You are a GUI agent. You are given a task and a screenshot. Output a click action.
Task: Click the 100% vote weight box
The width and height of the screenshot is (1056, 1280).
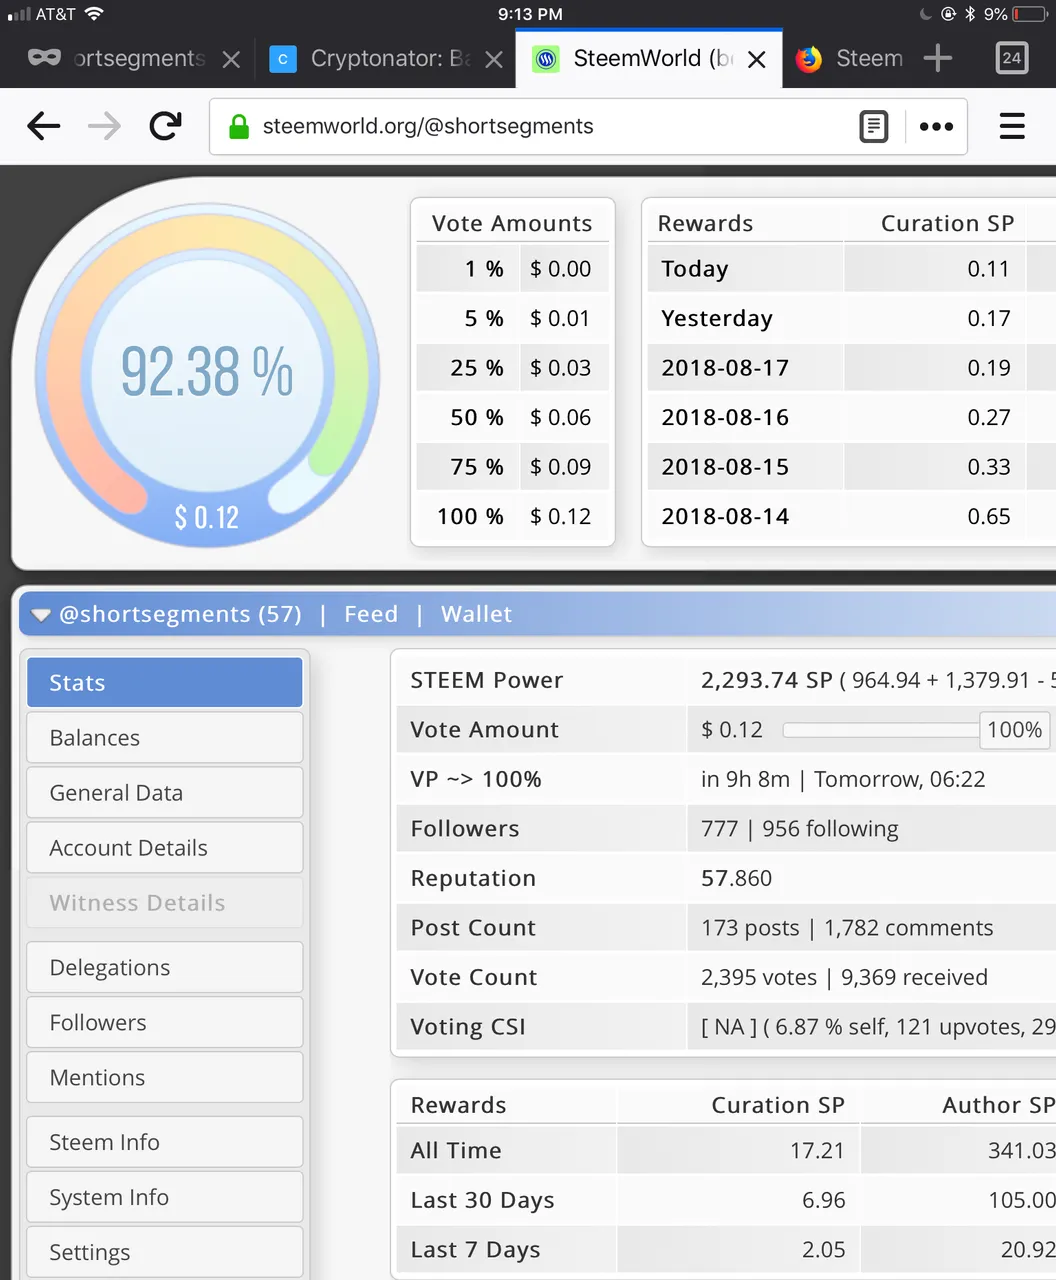pos(1014,730)
